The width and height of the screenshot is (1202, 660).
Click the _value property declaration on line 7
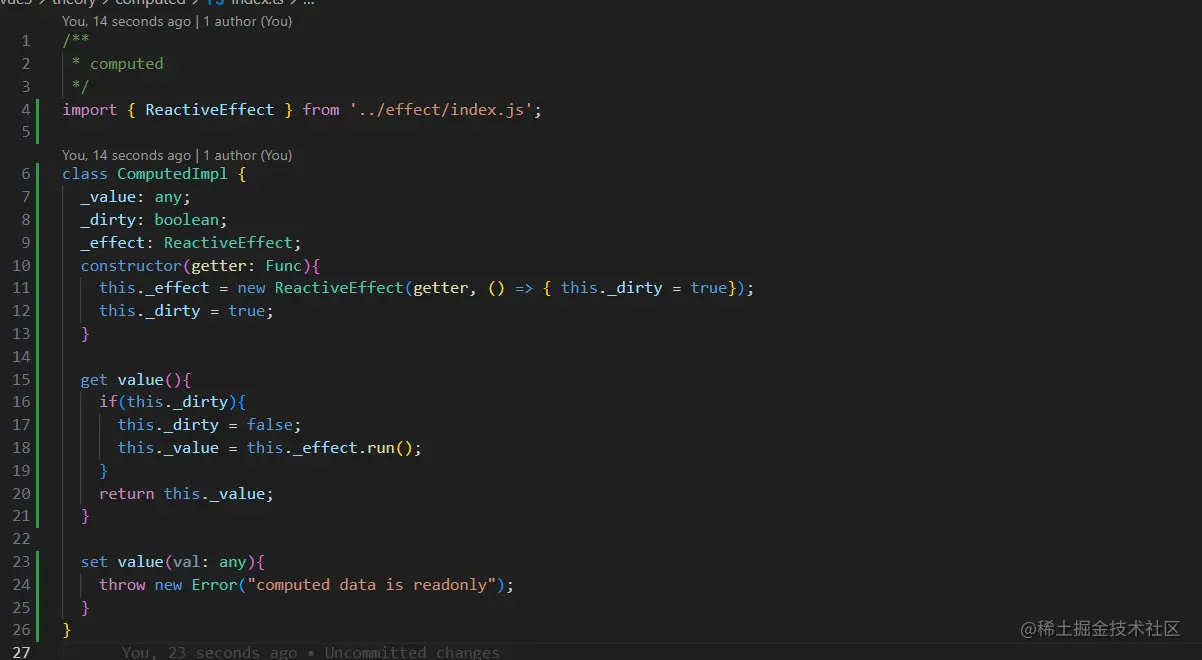[110, 197]
